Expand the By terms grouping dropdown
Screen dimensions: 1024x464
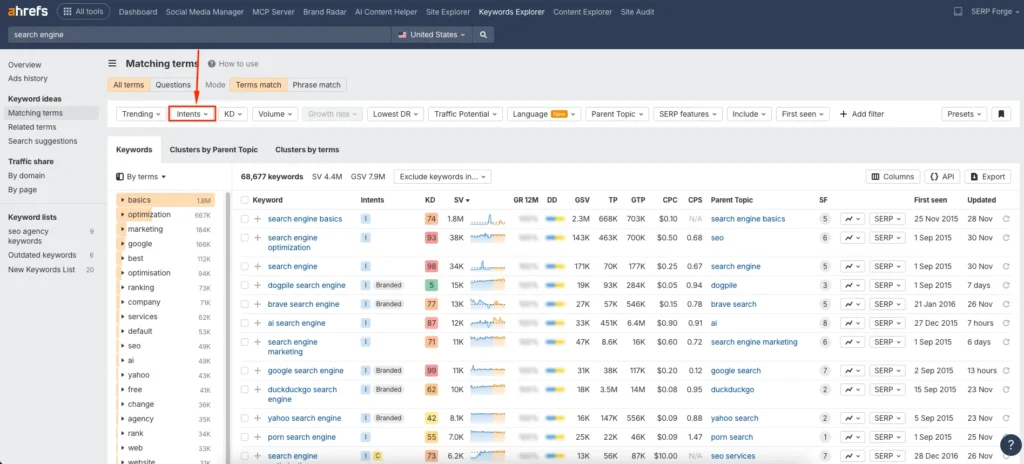tap(141, 176)
